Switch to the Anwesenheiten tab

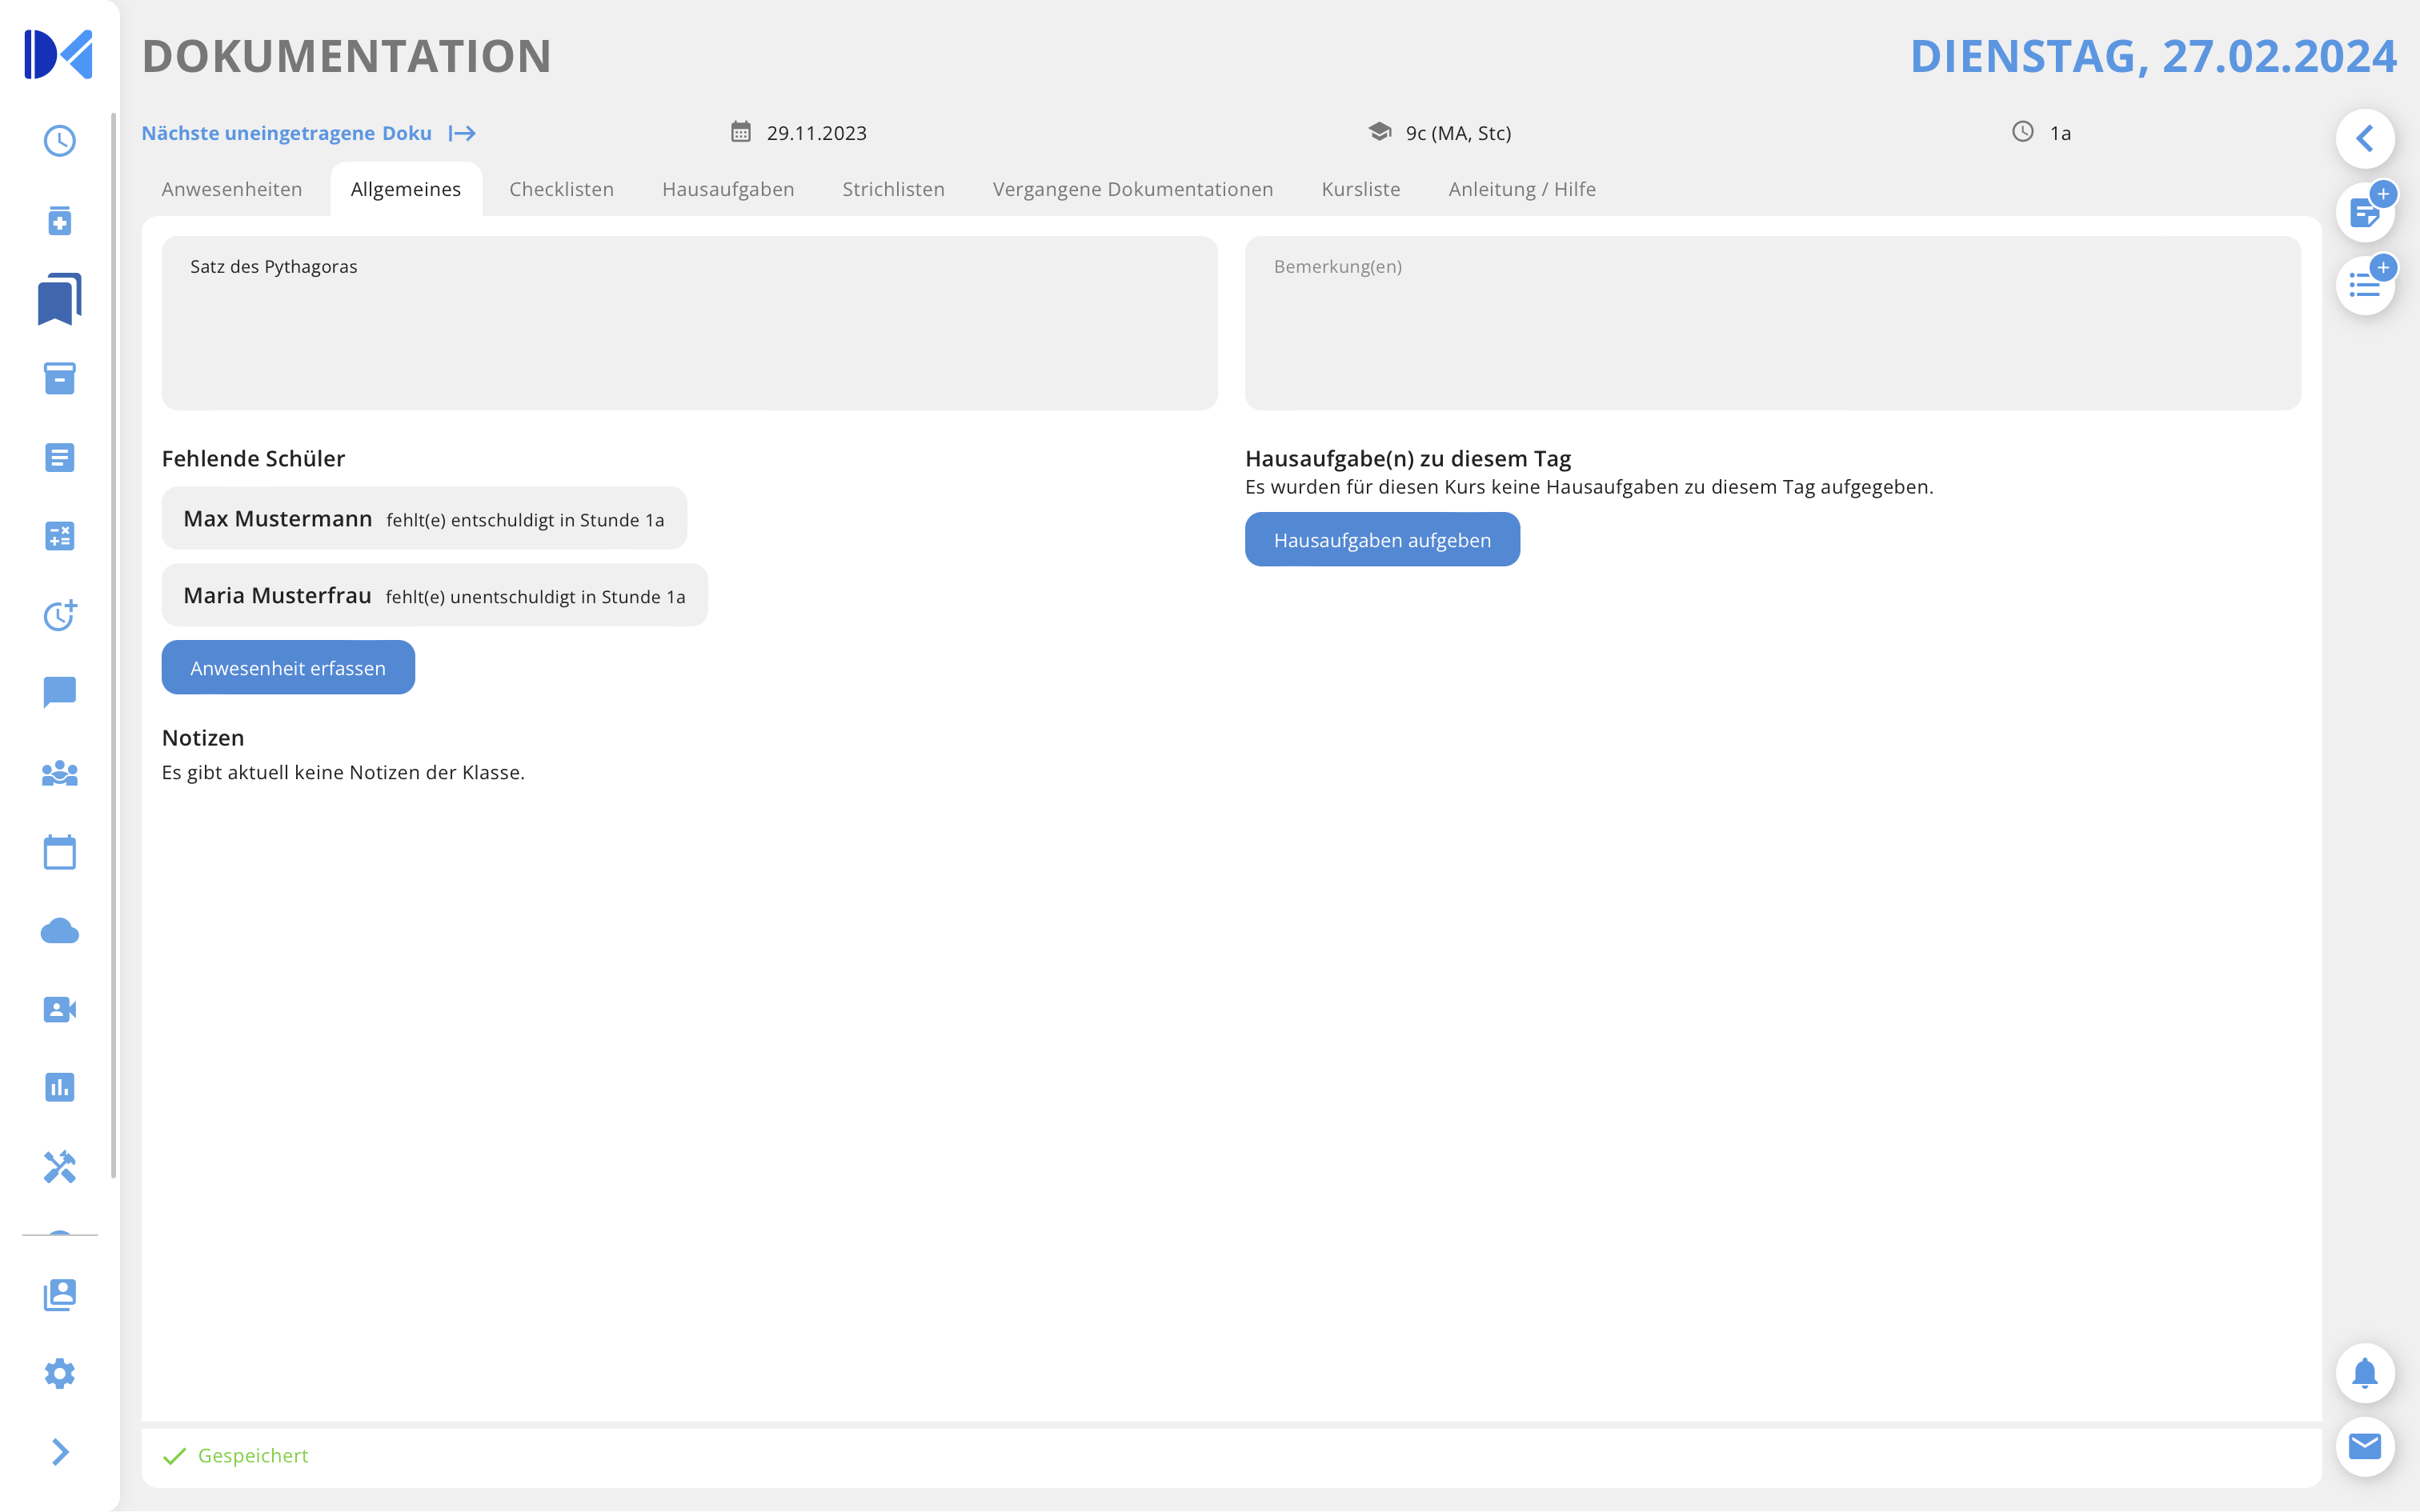[232, 189]
